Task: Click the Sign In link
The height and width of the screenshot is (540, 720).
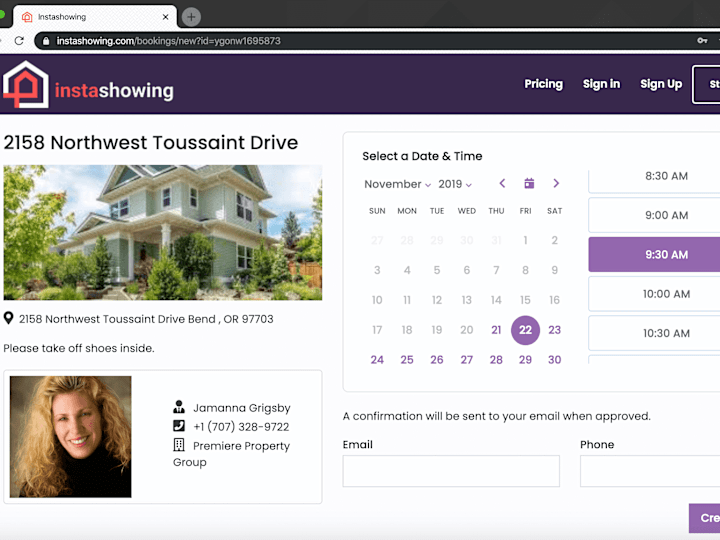Action: [x=601, y=84]
